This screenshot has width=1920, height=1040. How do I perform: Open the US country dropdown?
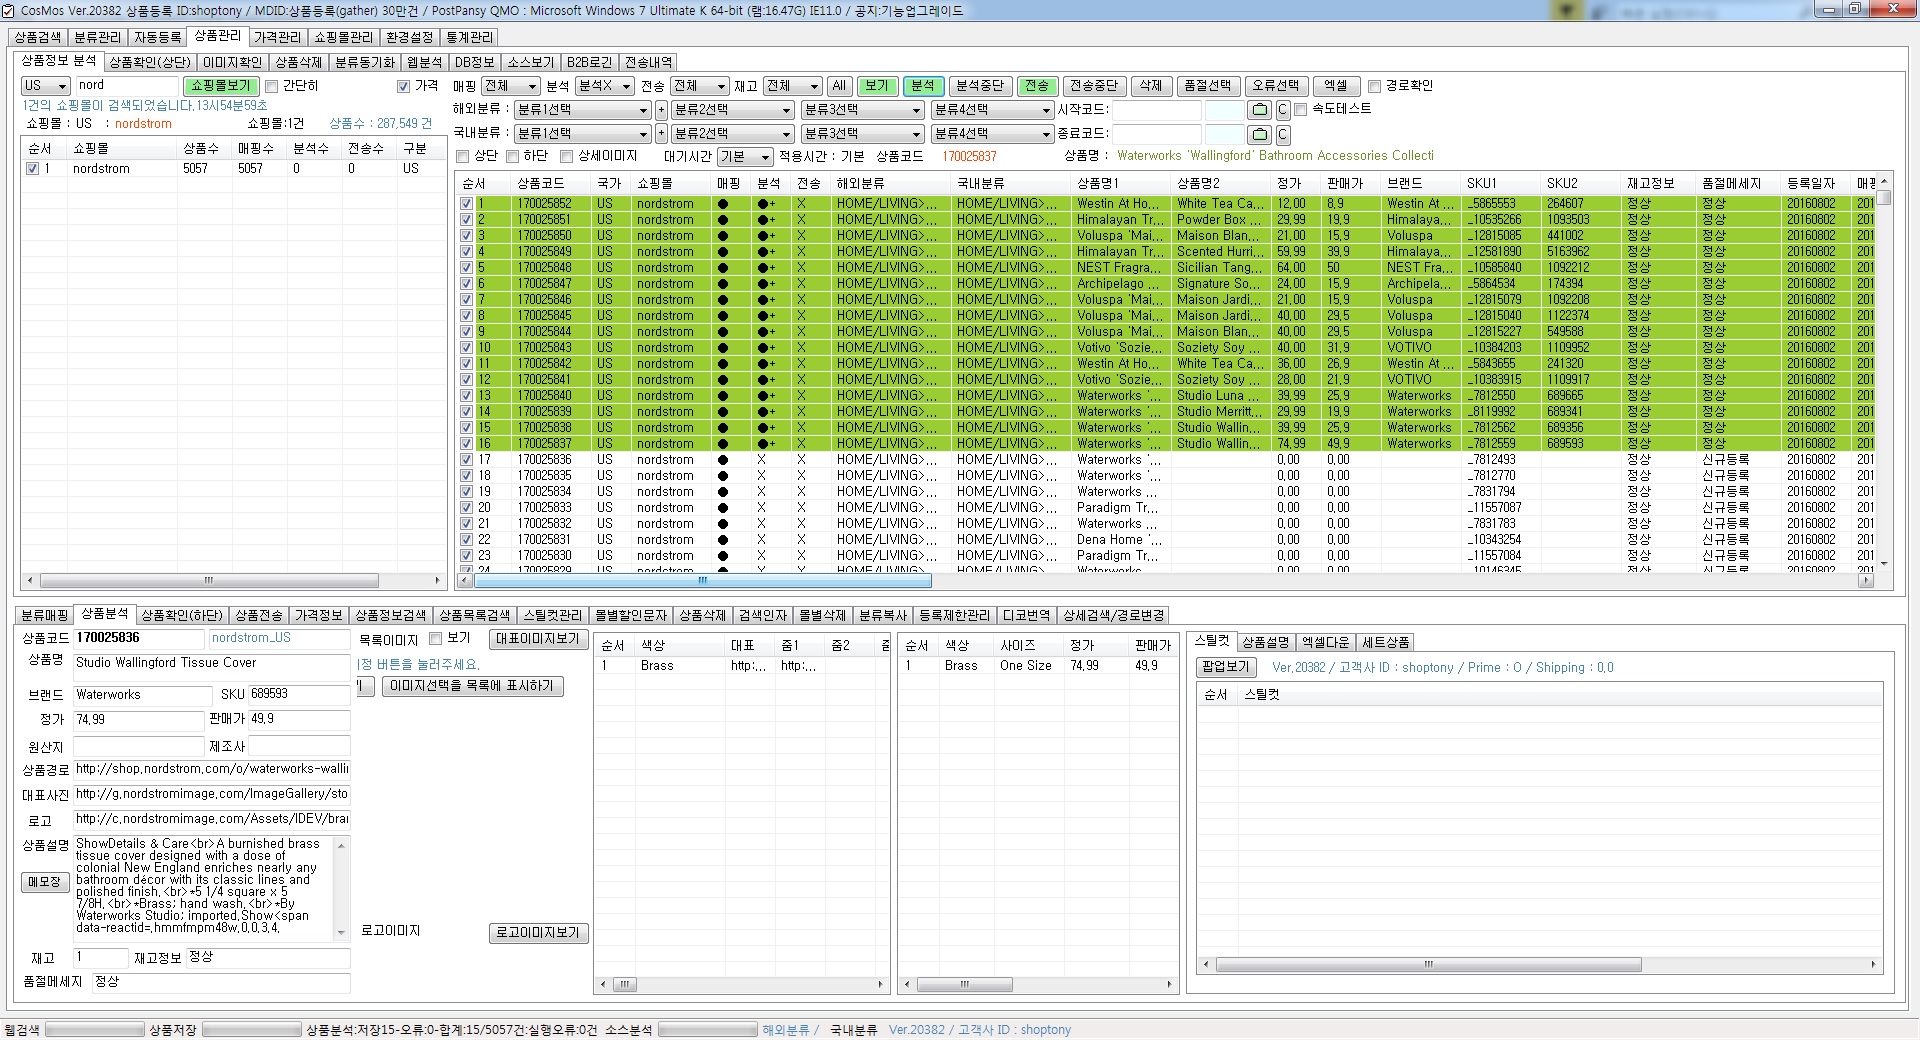pyautogui.click(x=45, y=87)
